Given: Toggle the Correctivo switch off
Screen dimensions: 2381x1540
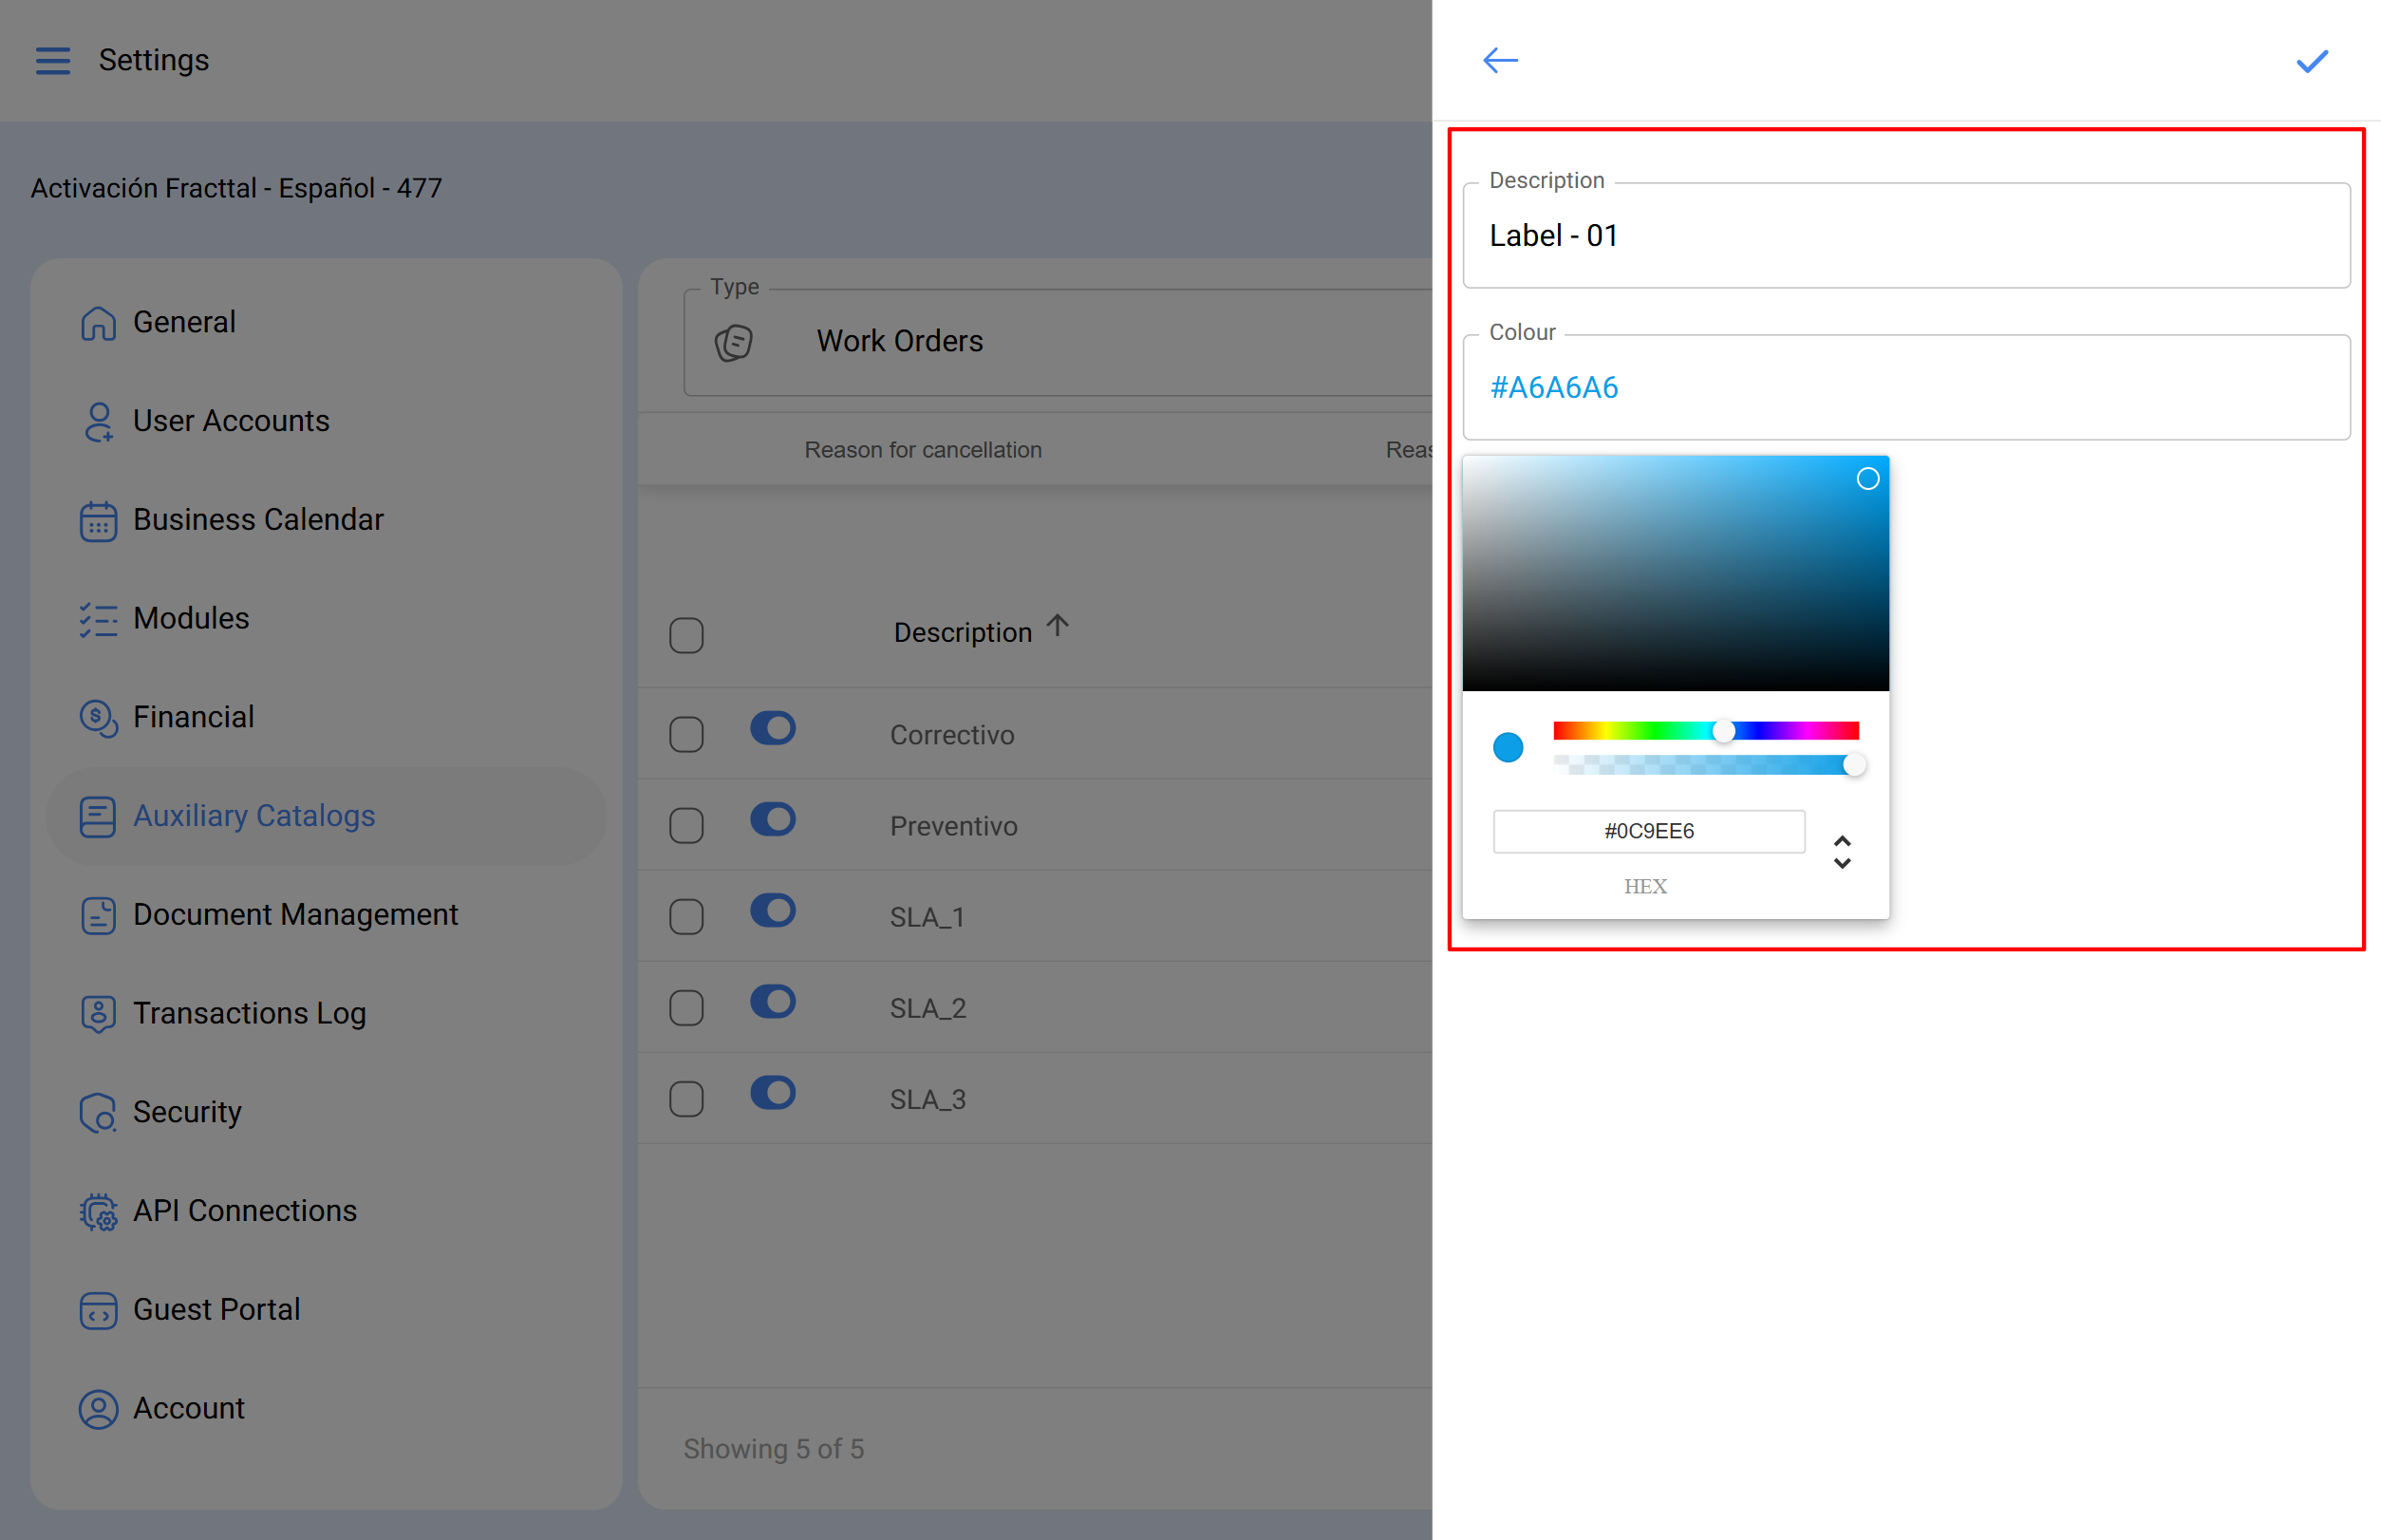Looking at the screenshot, I should pyautogui.click(x=772, y=729).
